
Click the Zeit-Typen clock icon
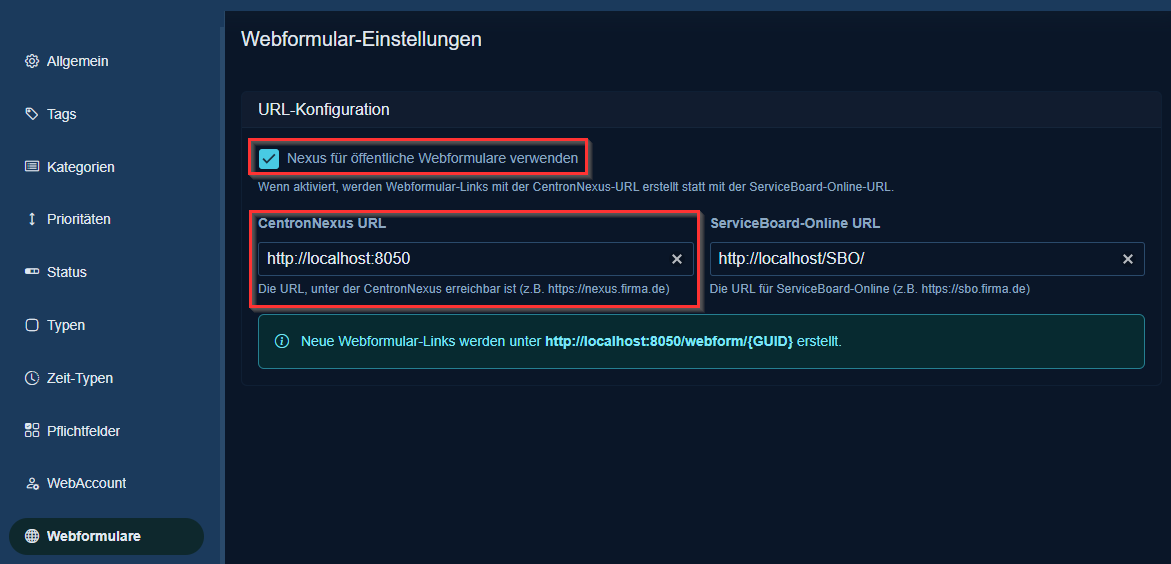pyautogui.click(x=31, y=378)
